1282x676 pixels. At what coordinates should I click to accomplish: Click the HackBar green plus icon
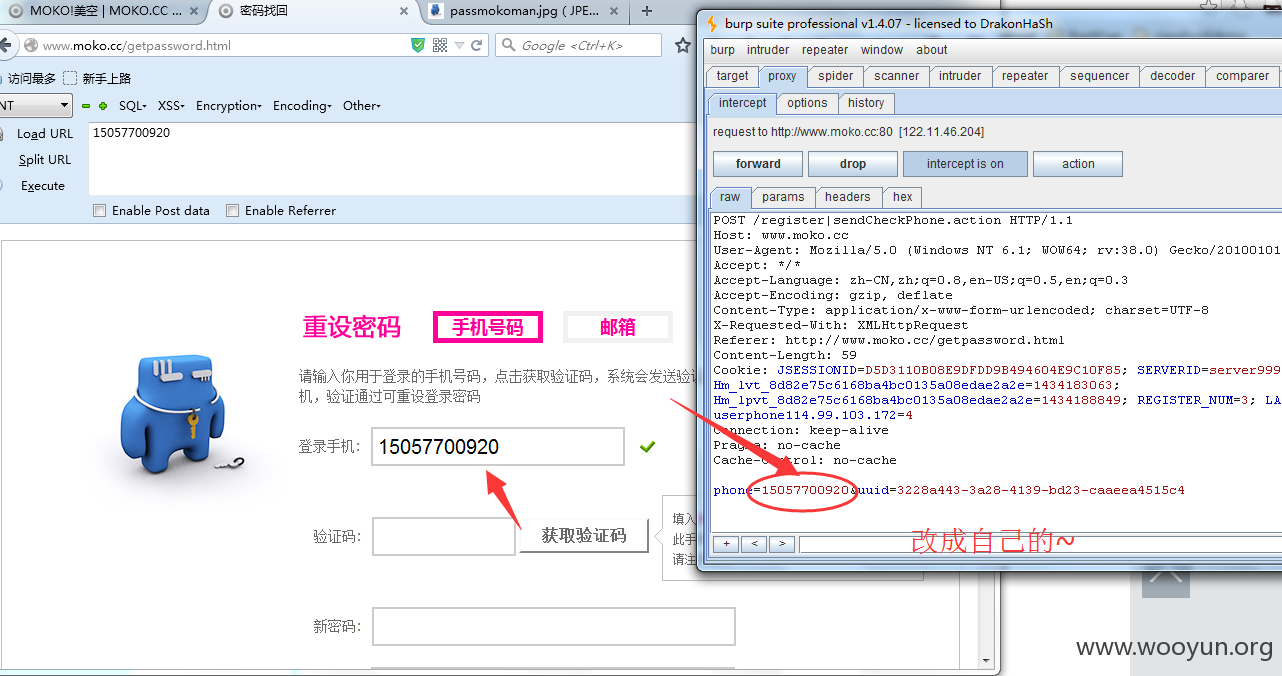point(102,106)
